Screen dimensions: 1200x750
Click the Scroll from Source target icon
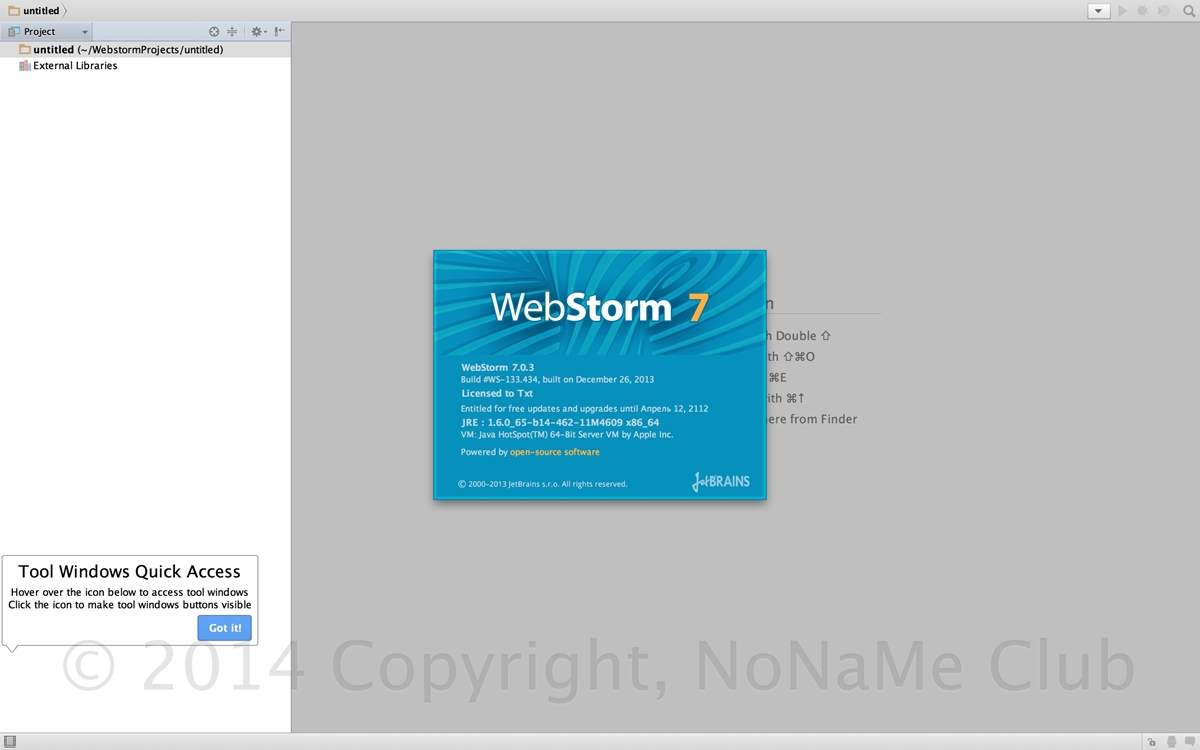tap(214, 32)
